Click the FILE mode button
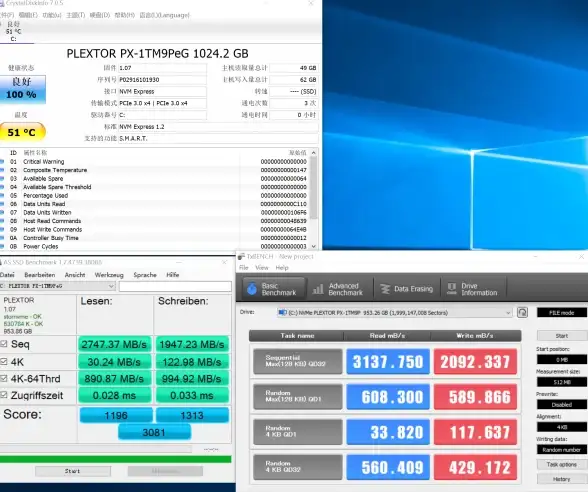This screenshot has height=492, width=588. (561, 312)
